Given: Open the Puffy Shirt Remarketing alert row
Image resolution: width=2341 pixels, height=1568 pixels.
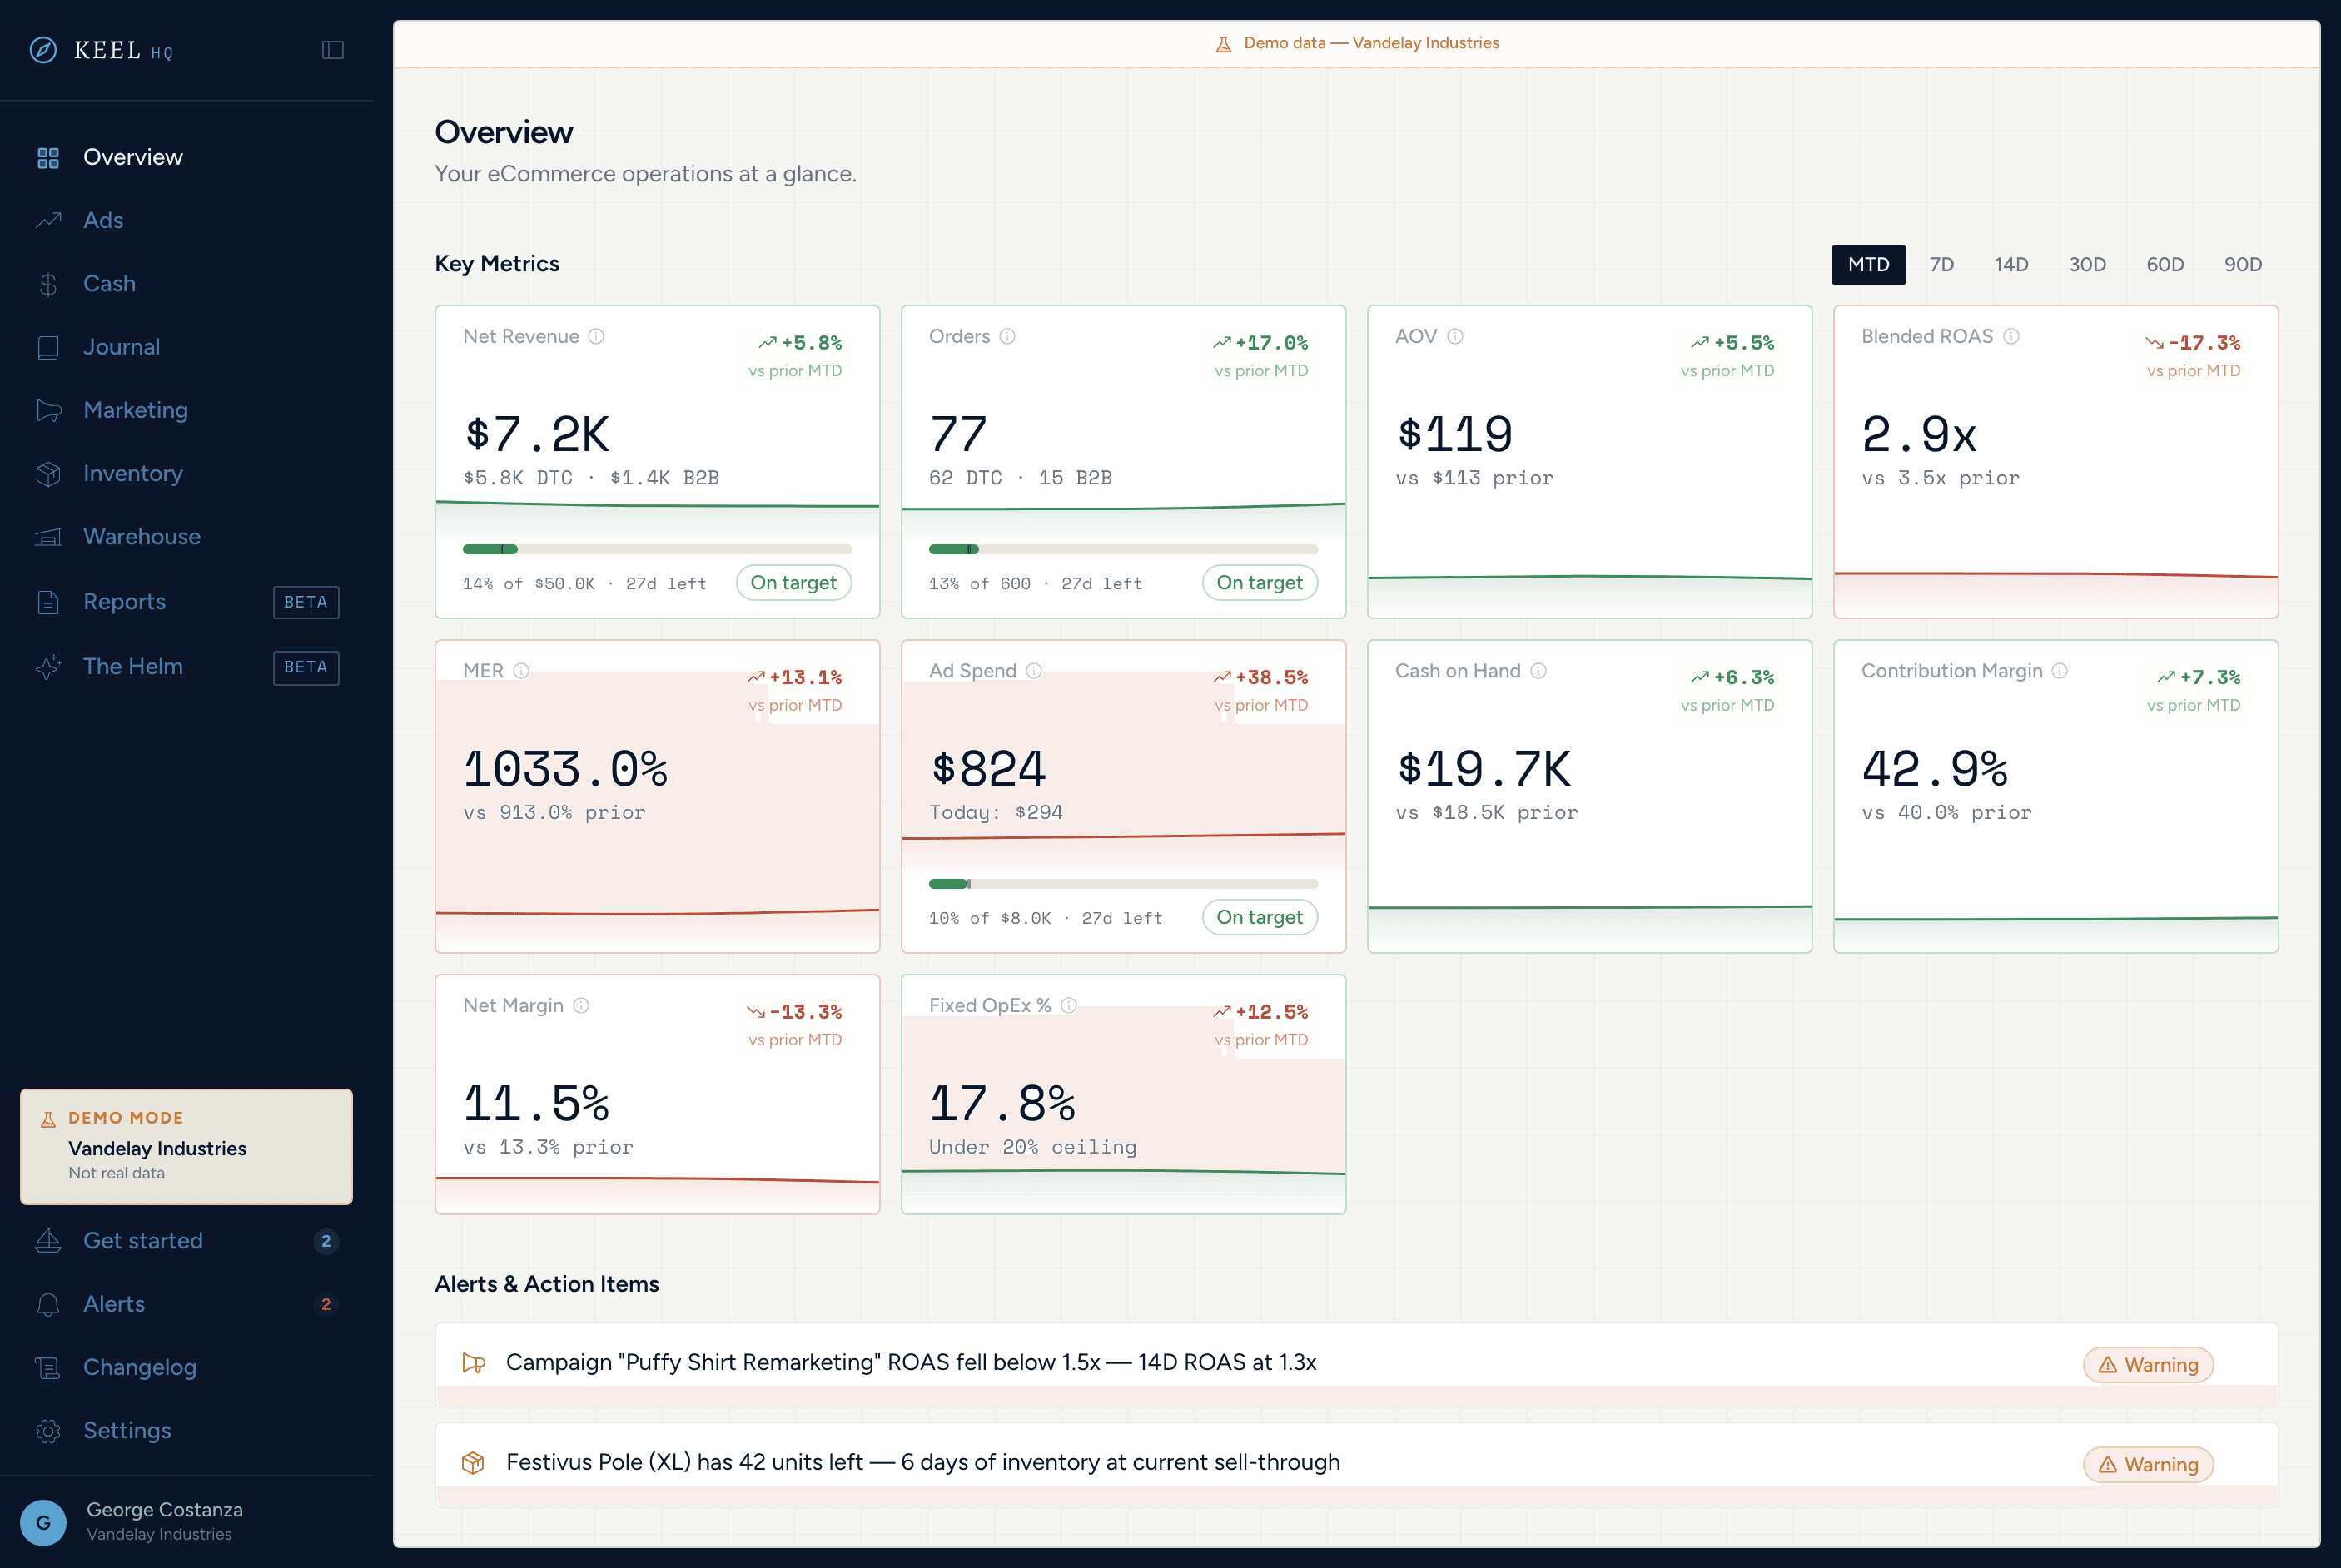Looking at the screenshot, I should (1356, 1364).
